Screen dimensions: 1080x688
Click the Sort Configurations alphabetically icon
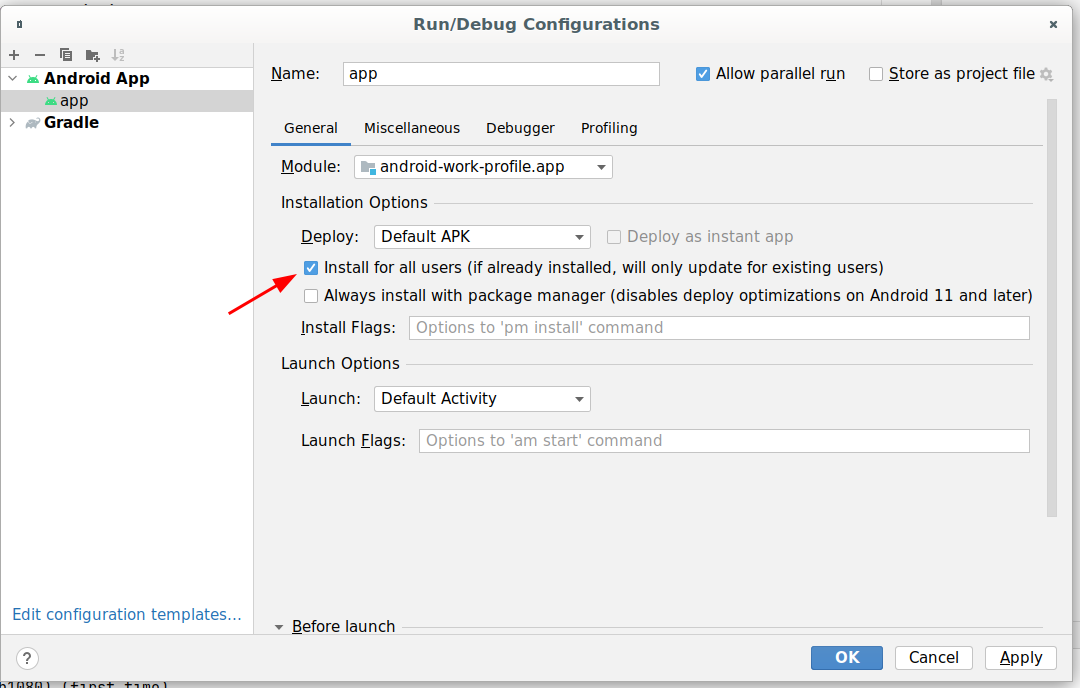(118, 55)
